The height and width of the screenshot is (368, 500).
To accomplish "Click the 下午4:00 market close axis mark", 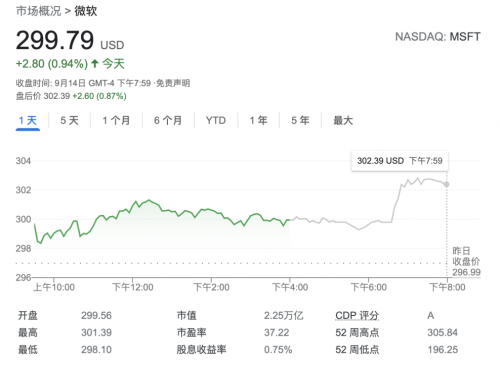I will 290,287.
